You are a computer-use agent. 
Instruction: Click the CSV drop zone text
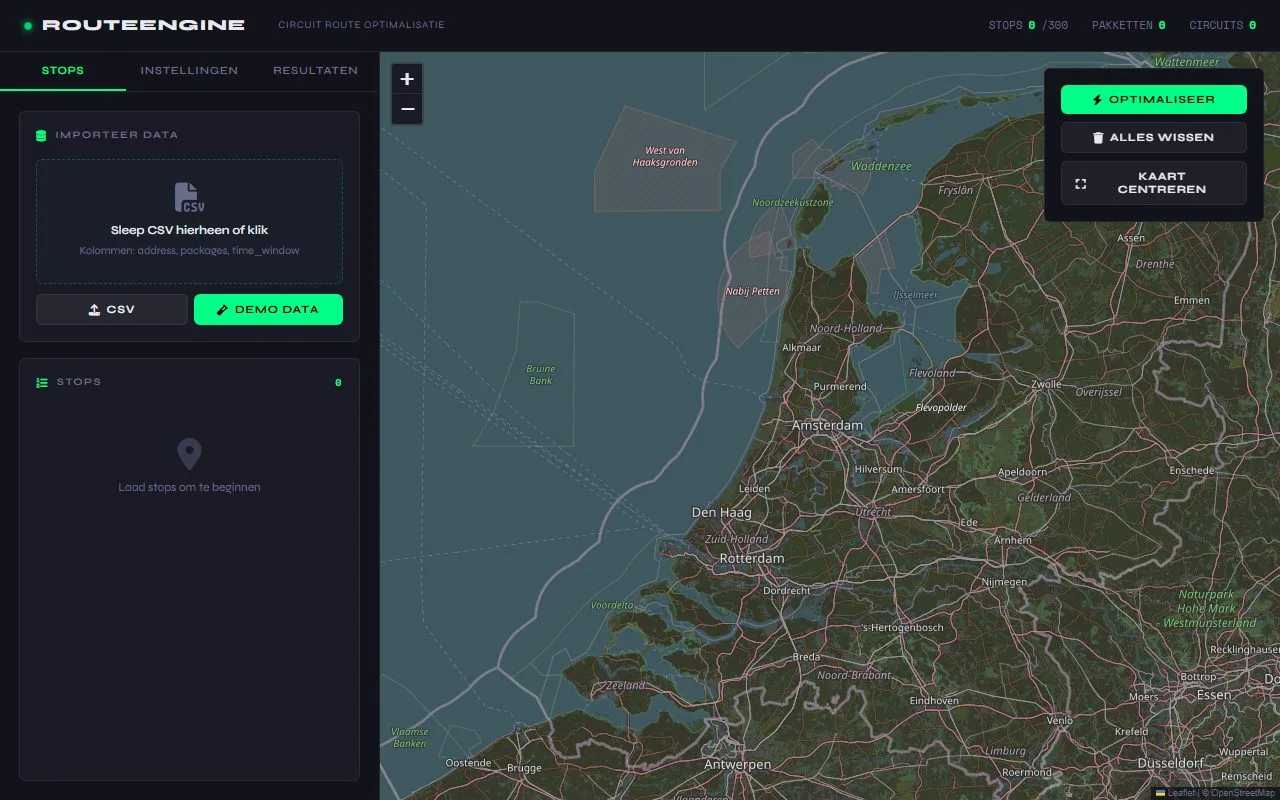(189, 230)
